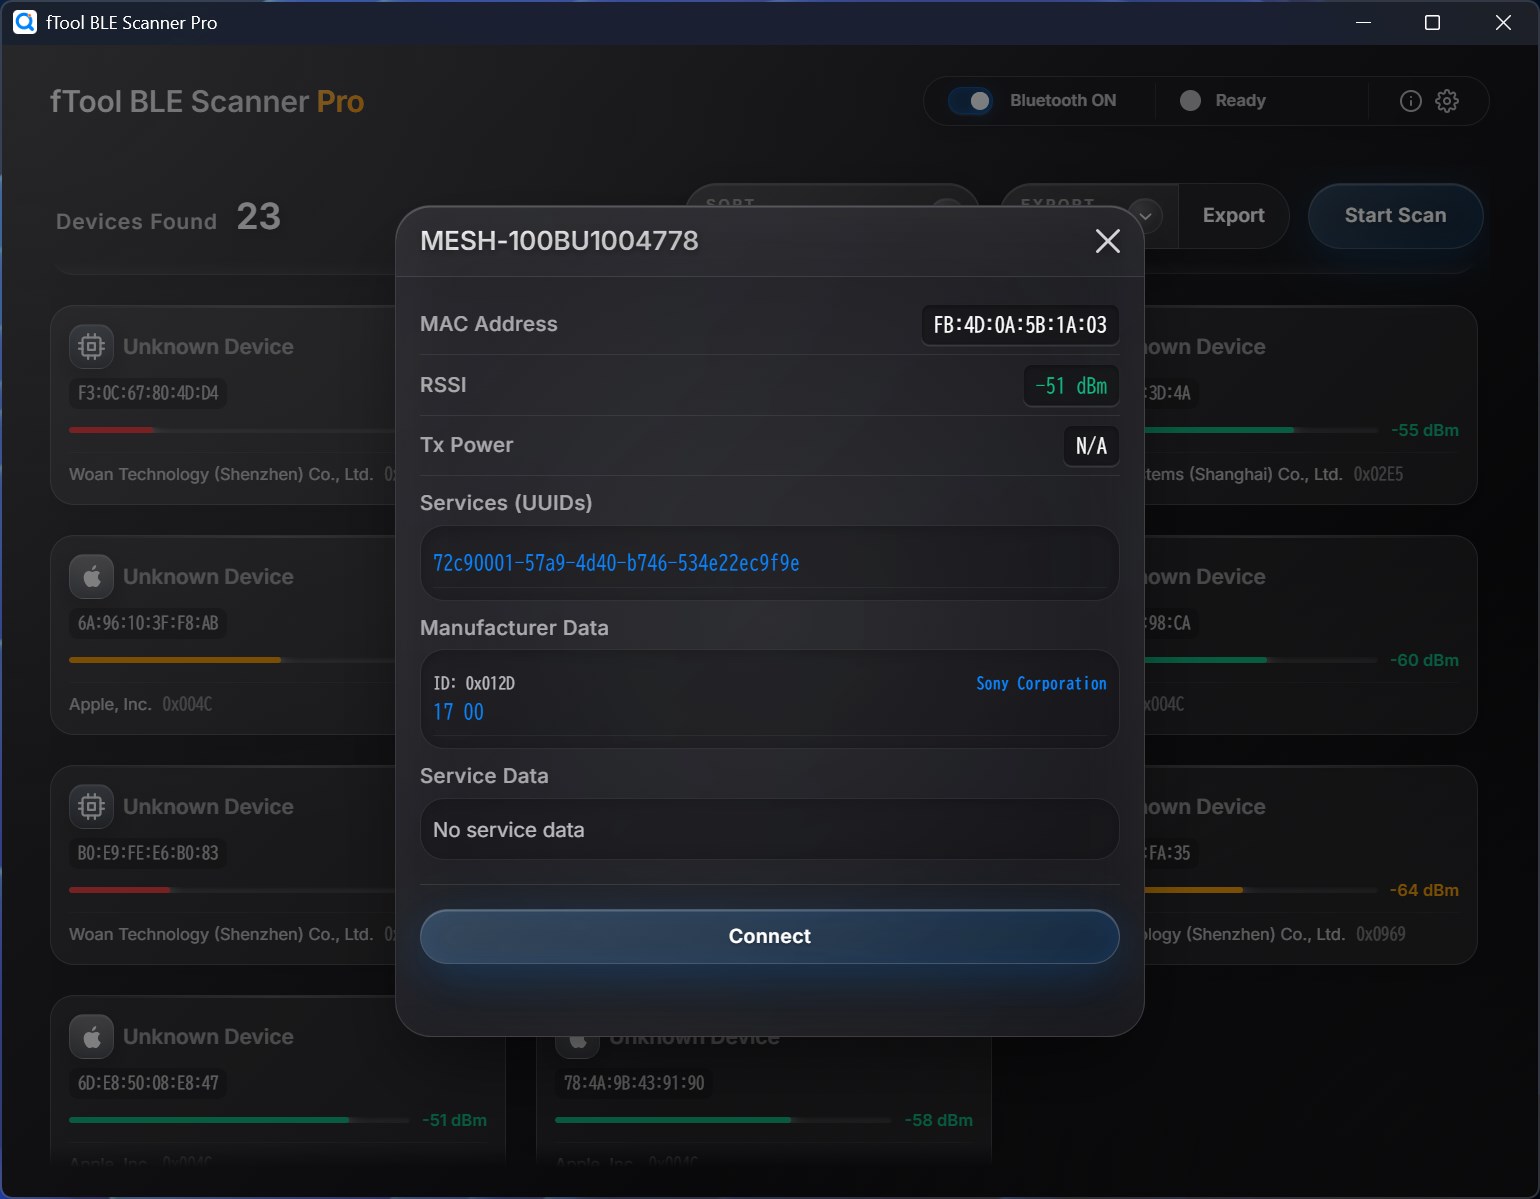Open the settings gear icon
The height and width of the screenshot is (1199, 1540).
point(1446,100)
